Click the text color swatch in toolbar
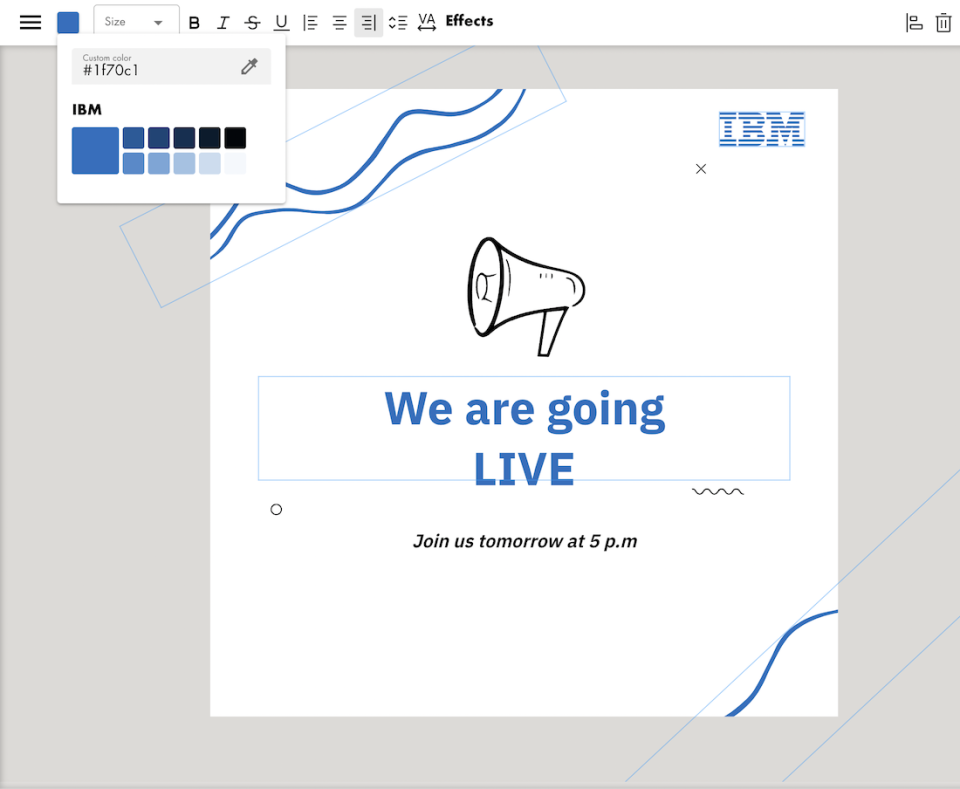Viewport: 960px width, 789px height. [x=68, y=22]
